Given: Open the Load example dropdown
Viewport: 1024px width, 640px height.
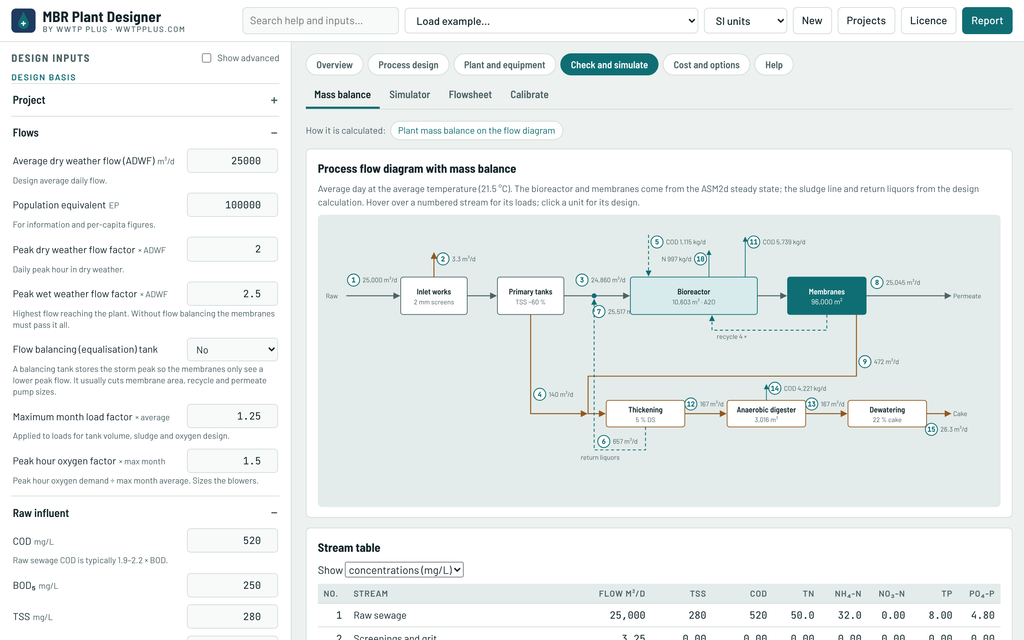Looking at the screenshot, I should coord(551,21).
